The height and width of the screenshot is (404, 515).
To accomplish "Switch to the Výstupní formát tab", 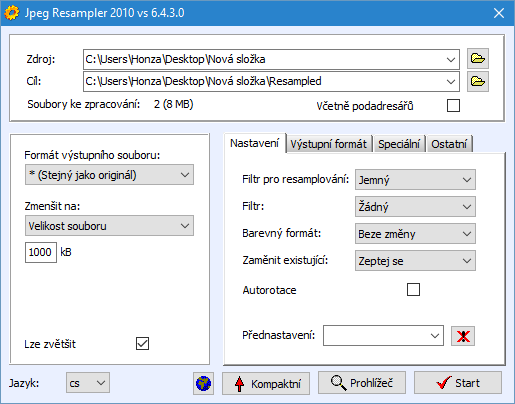I will point(329,144).
